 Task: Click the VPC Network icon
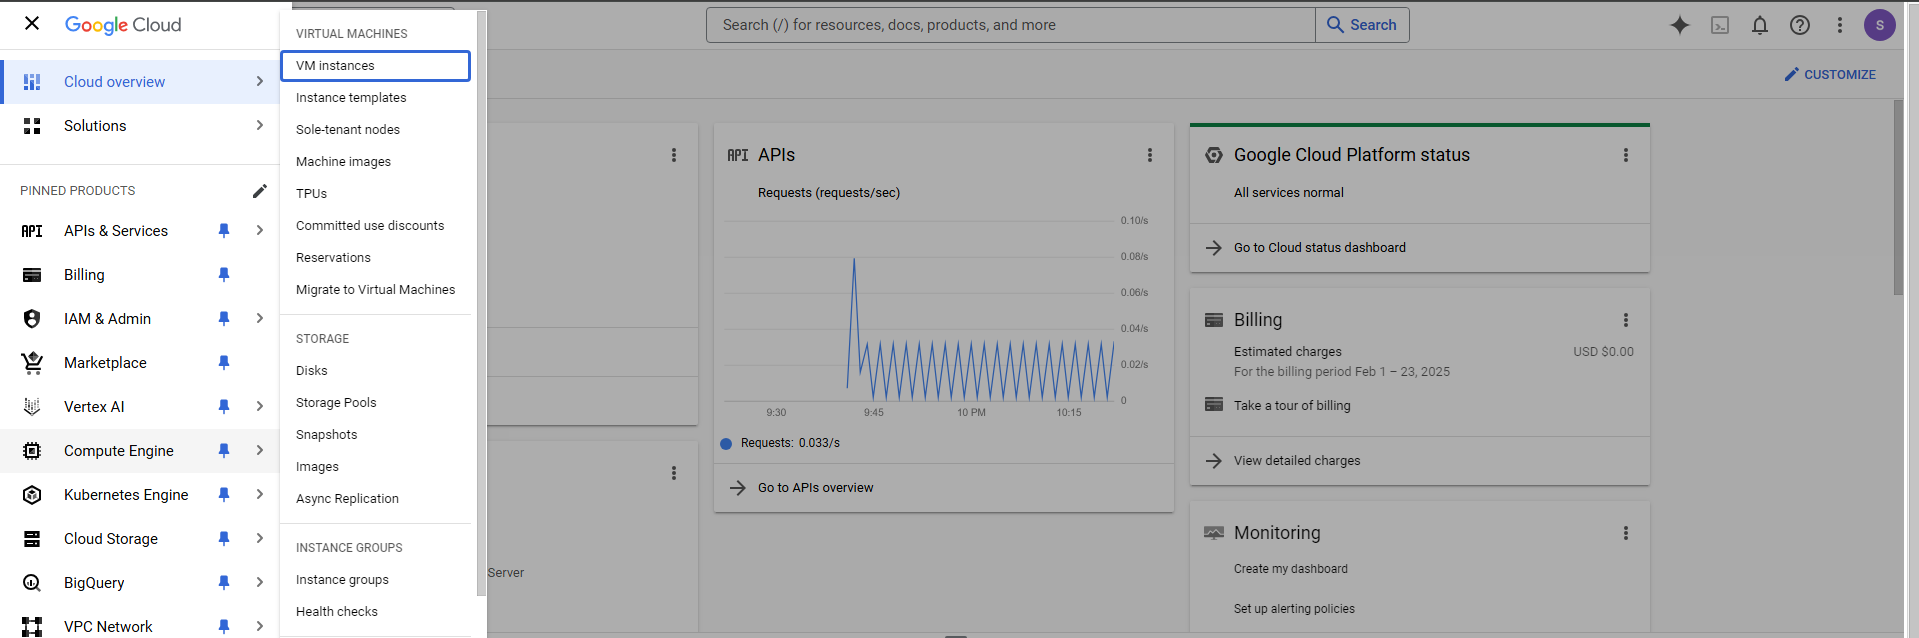pyautogui.click(x=32, y=627)
